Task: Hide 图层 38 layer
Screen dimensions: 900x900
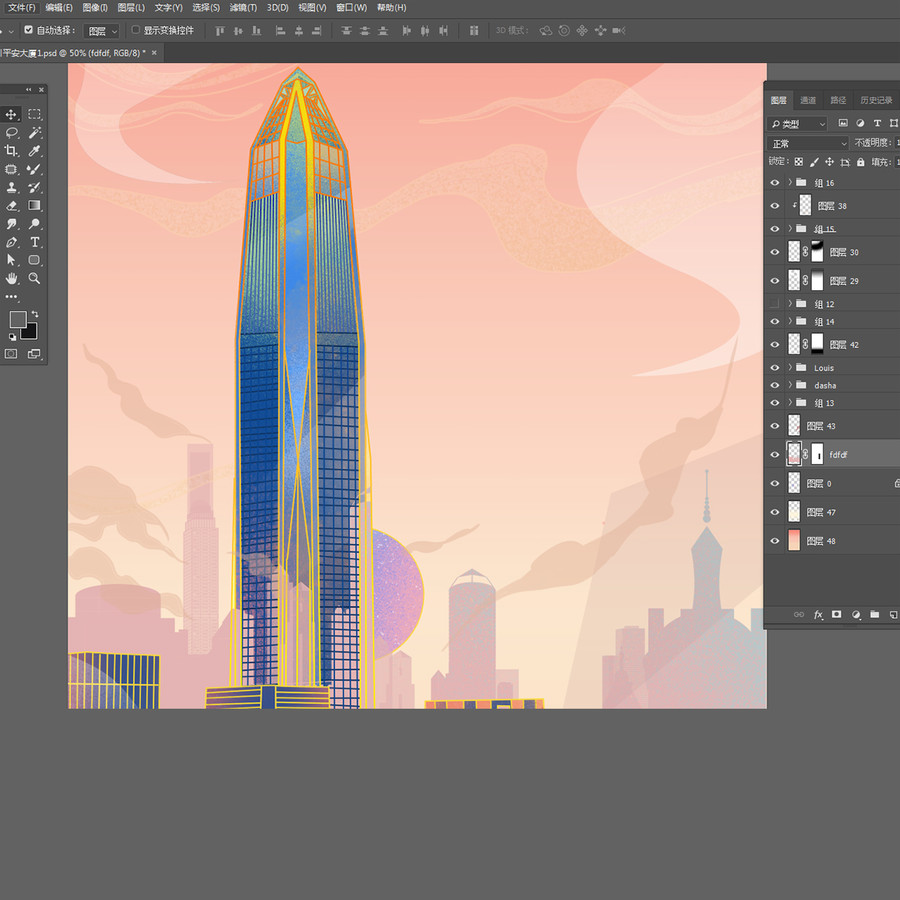Action: [775, 205]
